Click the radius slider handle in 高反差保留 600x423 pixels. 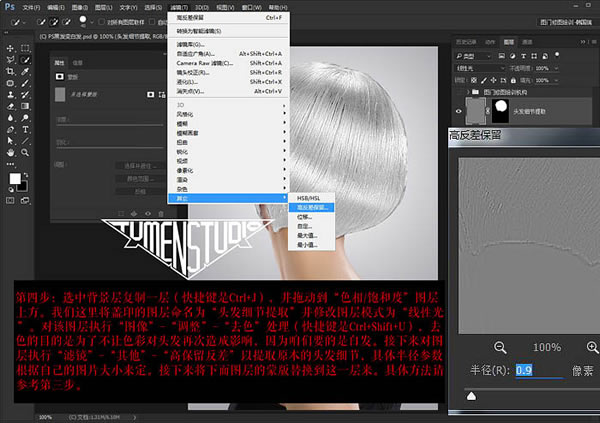[471, 396]
